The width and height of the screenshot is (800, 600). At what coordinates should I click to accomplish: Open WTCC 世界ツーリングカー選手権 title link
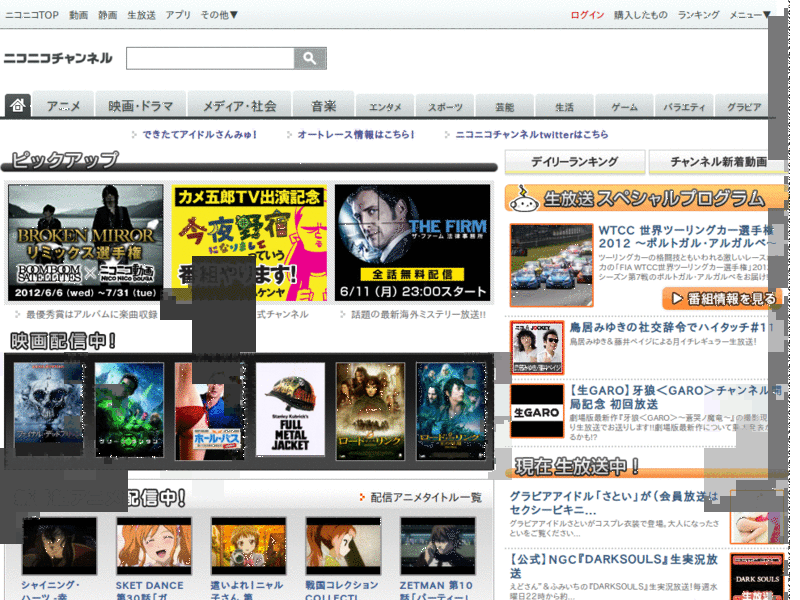(686, 237)
